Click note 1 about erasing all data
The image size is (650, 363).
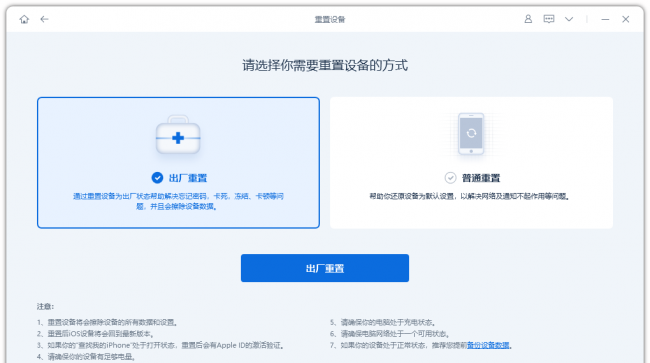pyautogui.click(x=107, y=322)
